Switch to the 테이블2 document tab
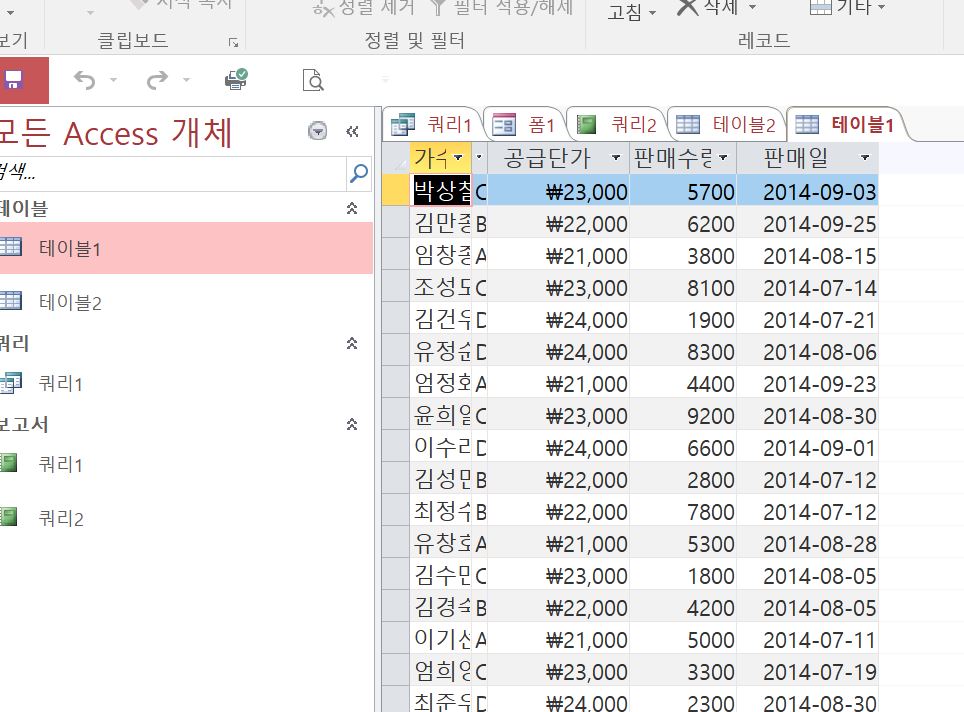This screenshot has width=964, height=712. click(x=727, y=125)
